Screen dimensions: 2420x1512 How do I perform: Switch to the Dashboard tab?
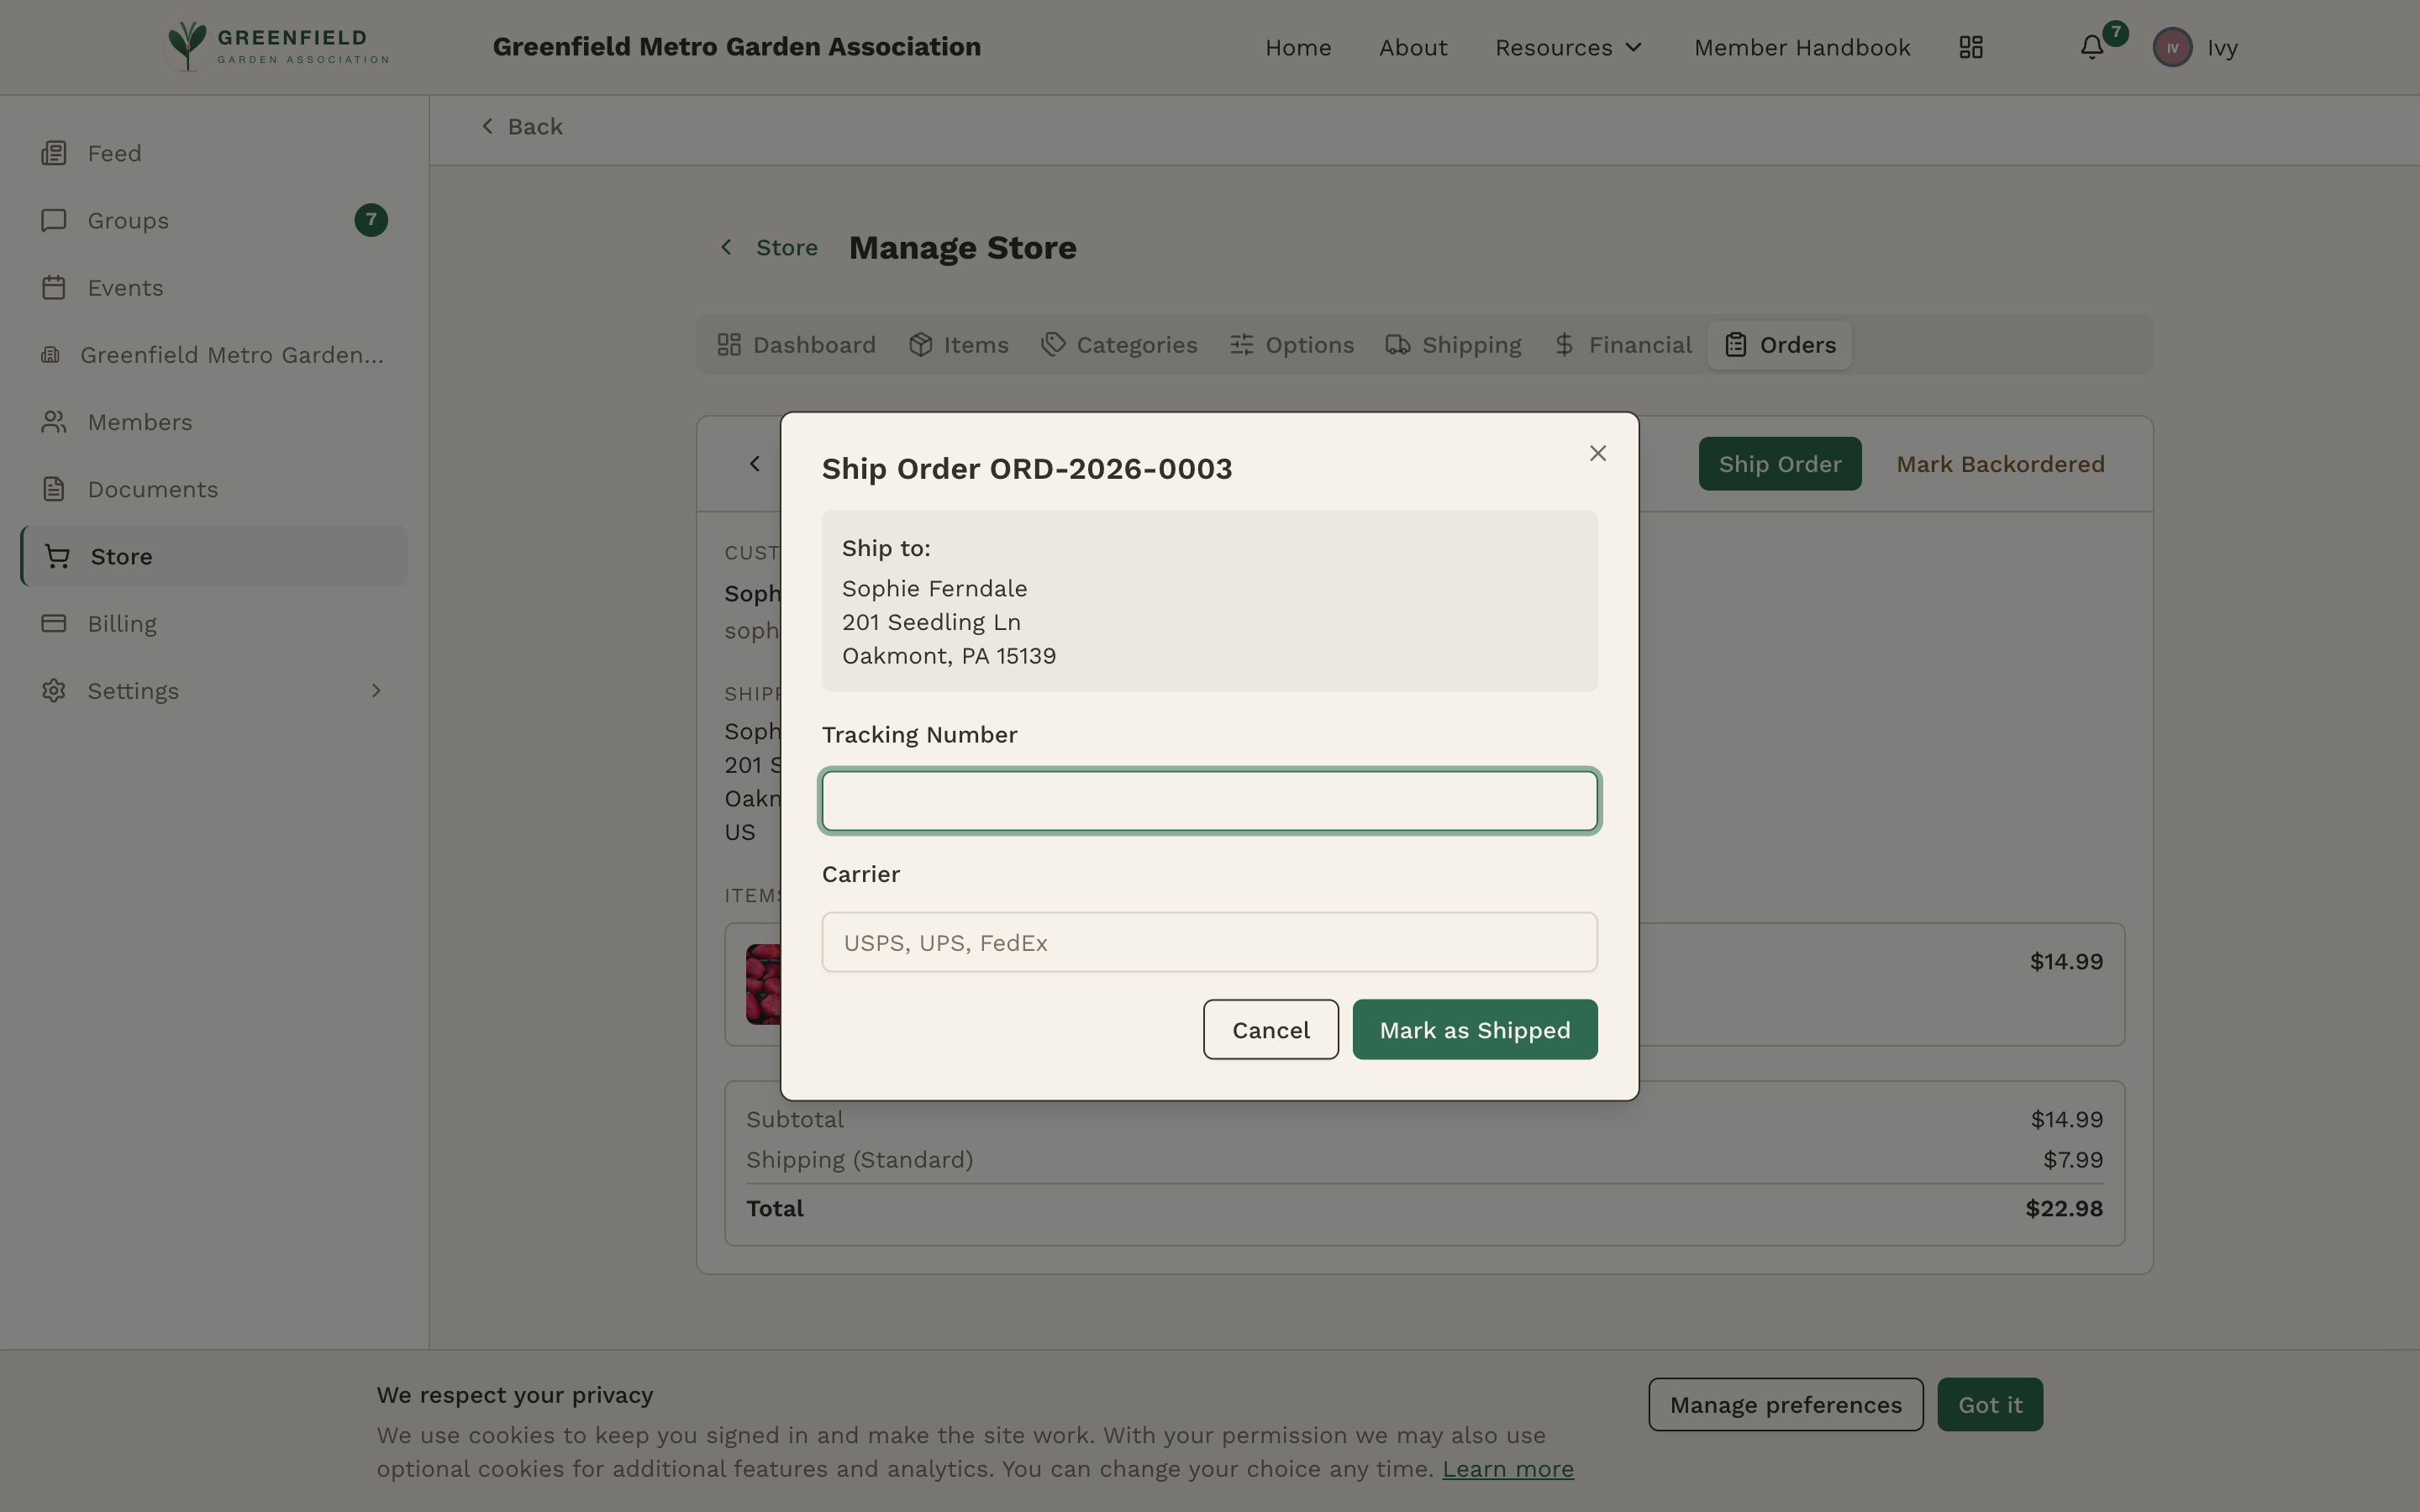point(796,345)
